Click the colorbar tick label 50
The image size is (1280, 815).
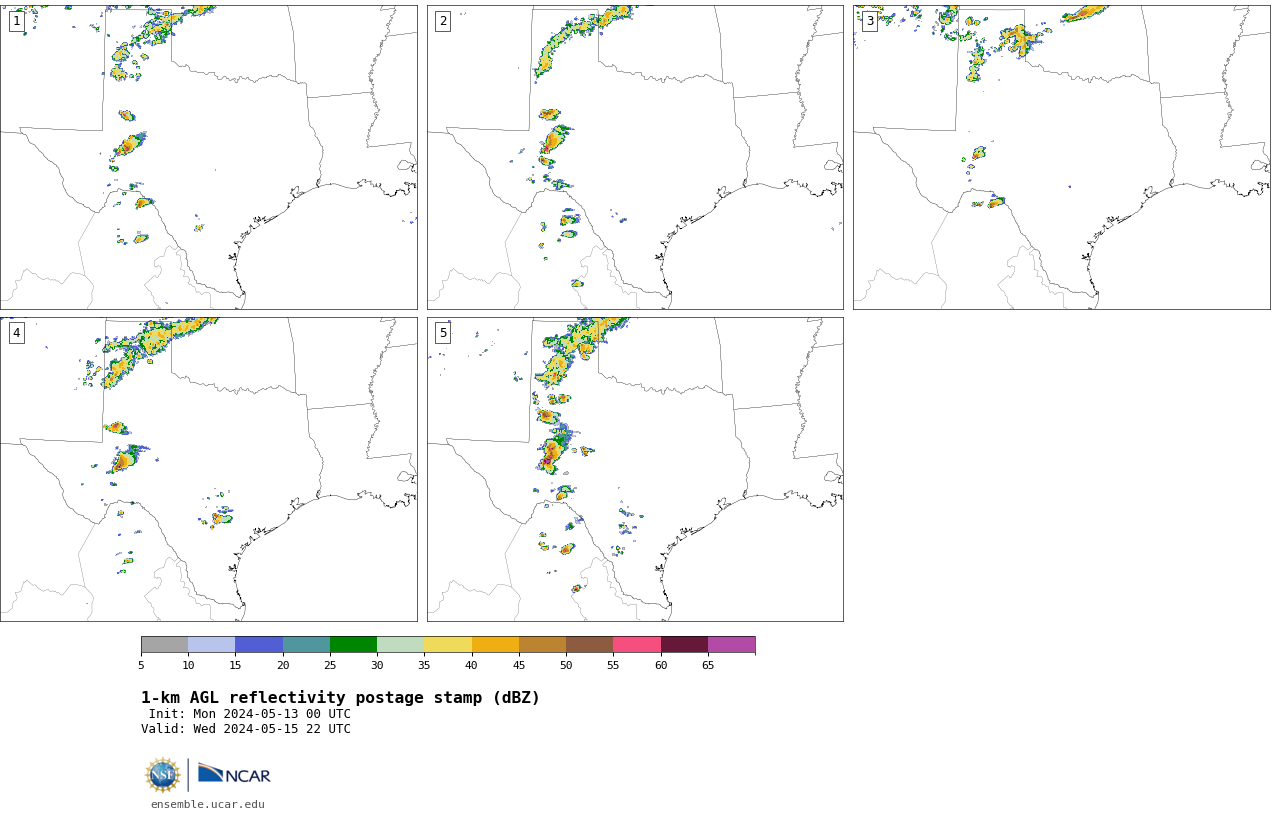(x=566, y=665)
